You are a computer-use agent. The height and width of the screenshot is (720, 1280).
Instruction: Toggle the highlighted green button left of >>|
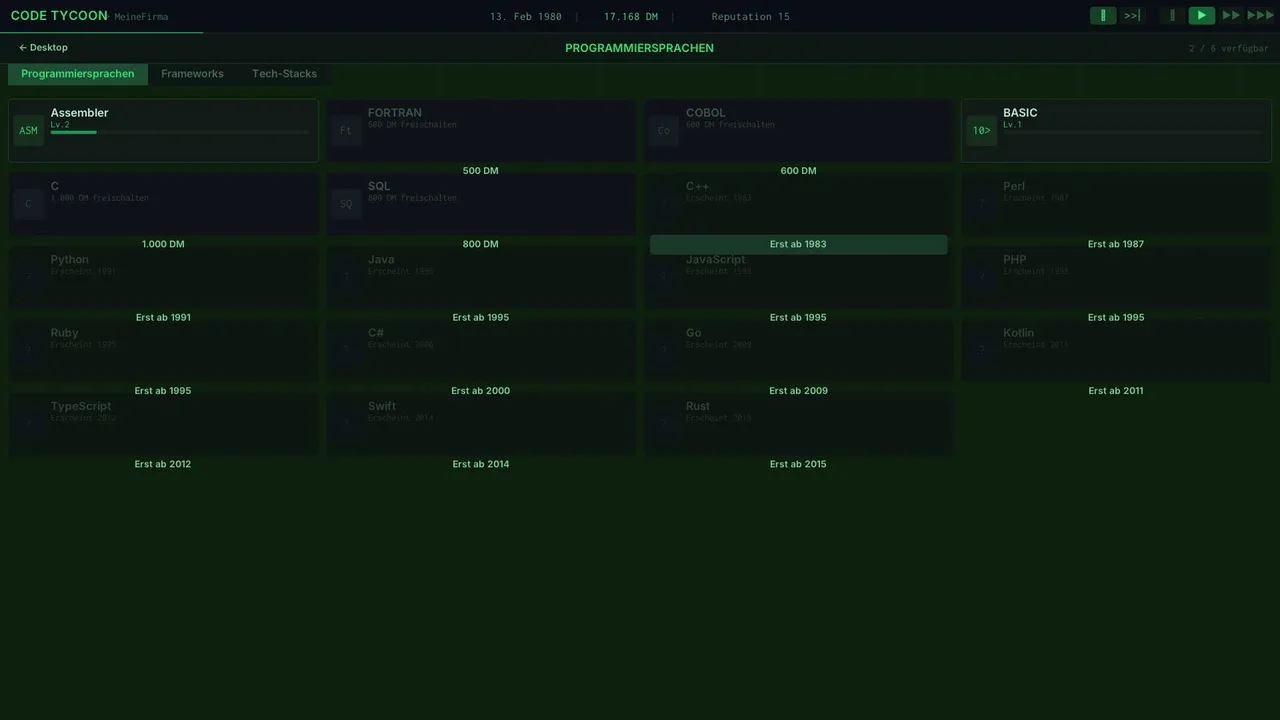(x=1103, y=16)
